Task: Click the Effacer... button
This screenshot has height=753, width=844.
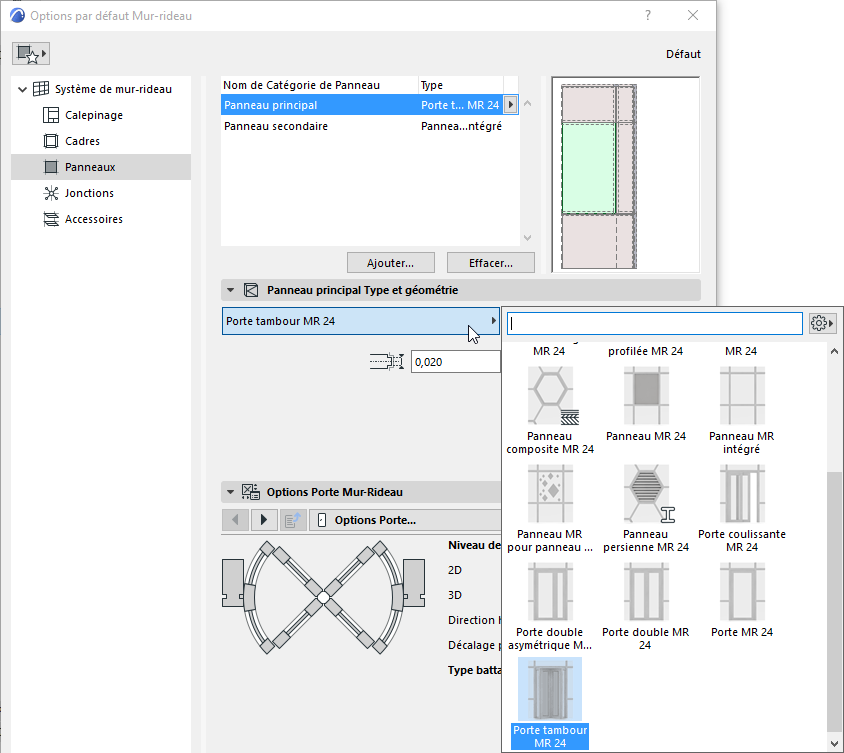Action: (x=490, y=263)
